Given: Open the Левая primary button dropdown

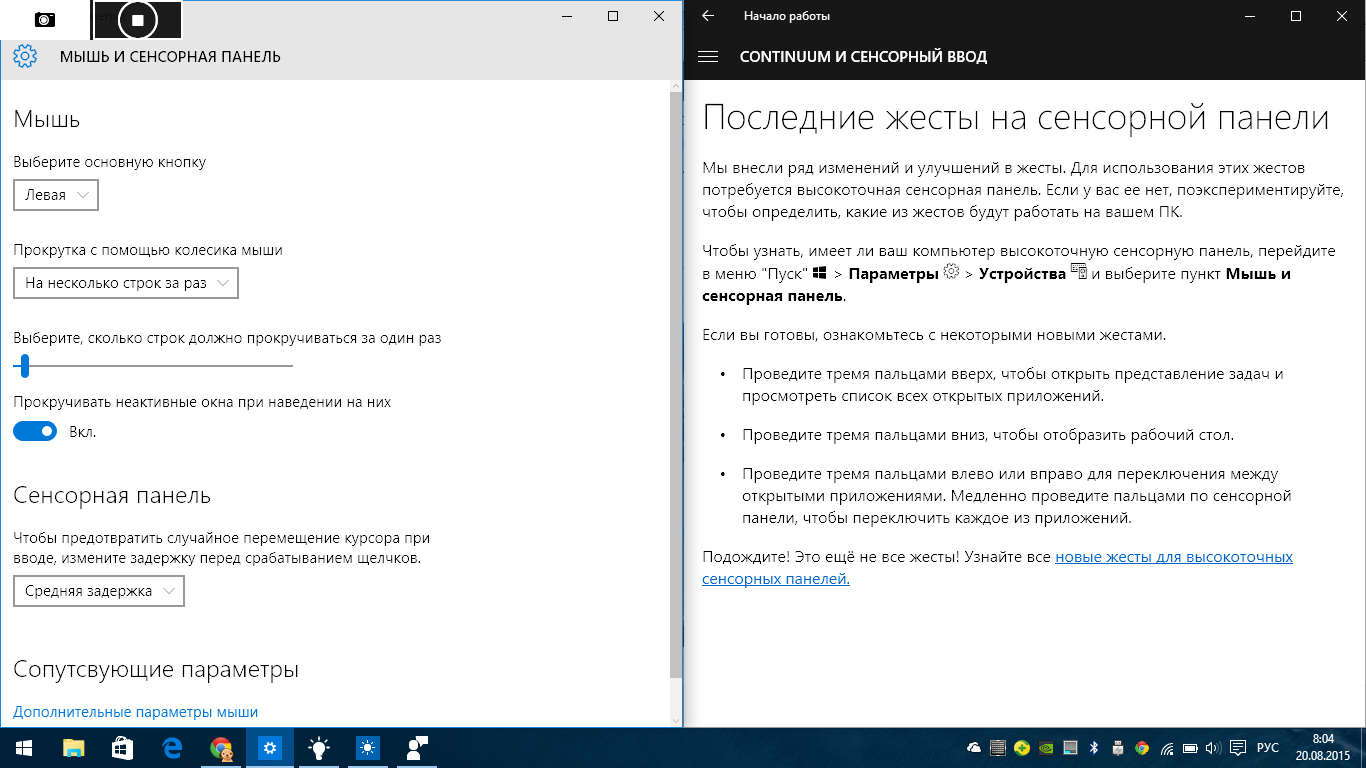Looking at the screenshot, I should click(x=56, y=195).
